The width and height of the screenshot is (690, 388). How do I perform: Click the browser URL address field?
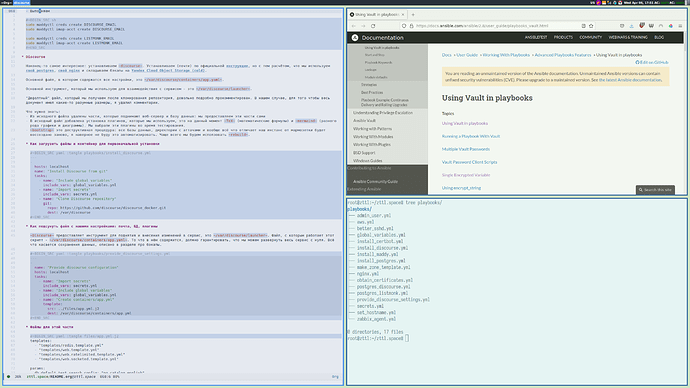tap(495, 26)
